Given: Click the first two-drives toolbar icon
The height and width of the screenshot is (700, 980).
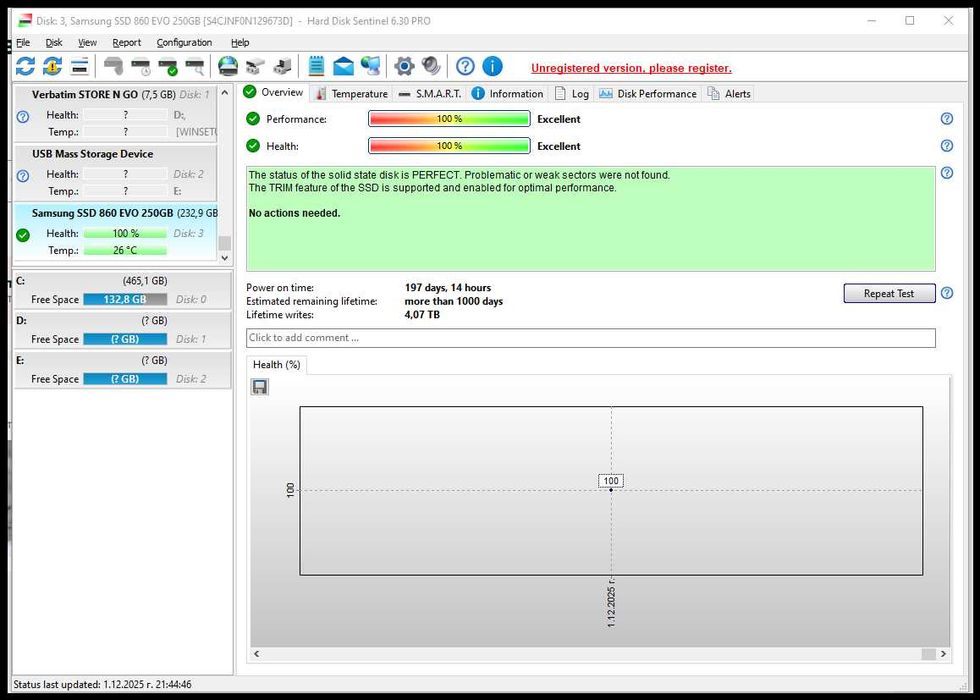Looking at the screenshot, I should [255, 66].
